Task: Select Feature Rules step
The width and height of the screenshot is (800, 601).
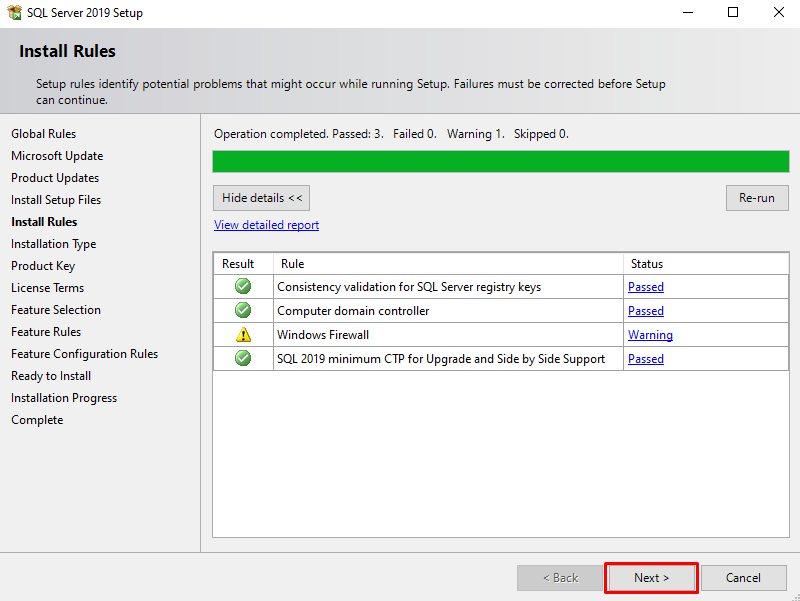Action: point(46,332)
